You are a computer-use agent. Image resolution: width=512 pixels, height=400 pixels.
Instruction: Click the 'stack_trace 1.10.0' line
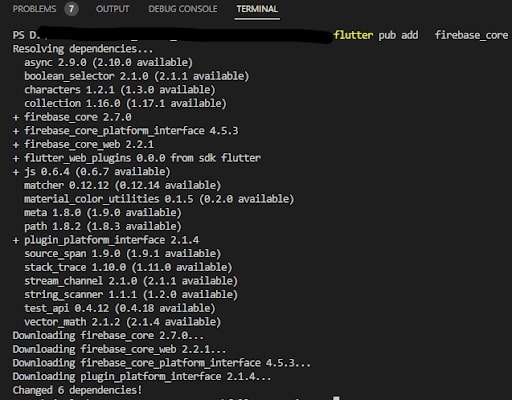(128, 267)
